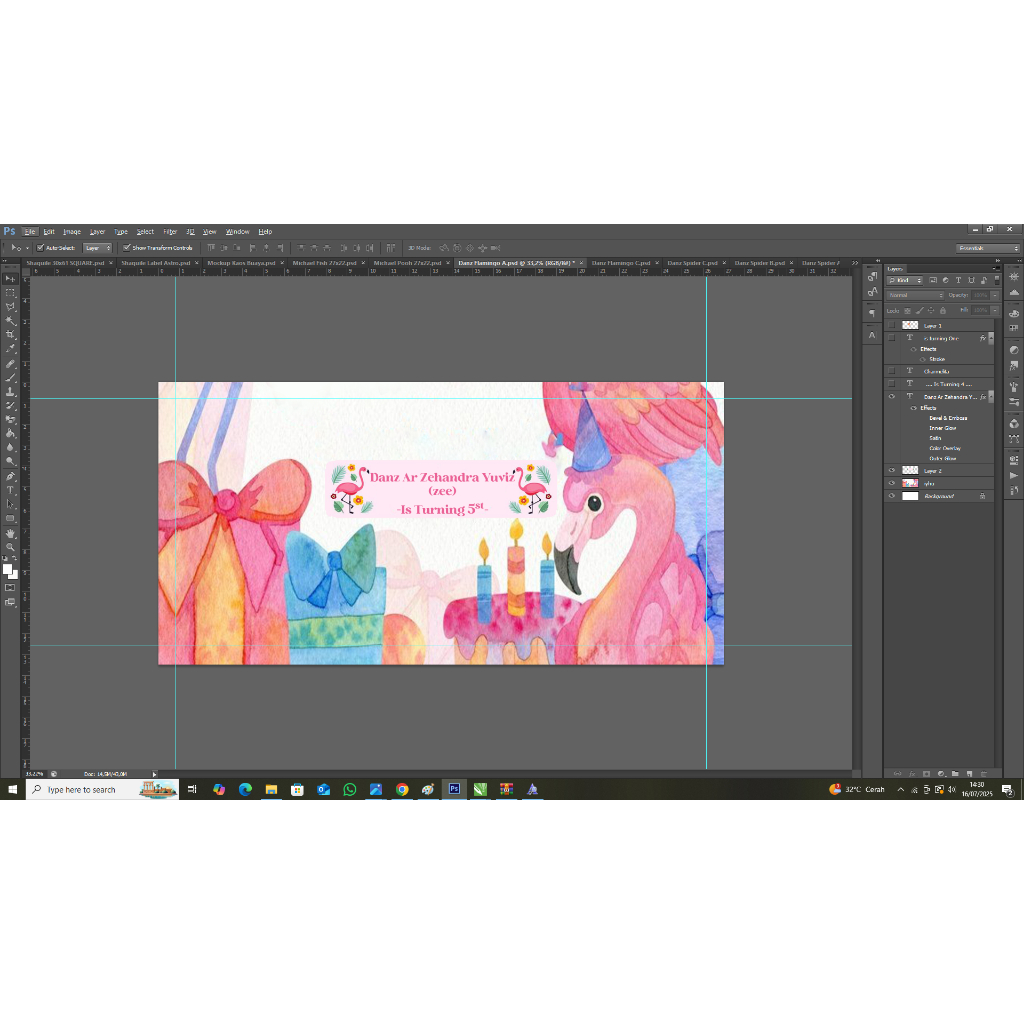Toggle the Auto-Select checkbox
Screen dimensions: 1024x1024
click(x=41, y=248)
